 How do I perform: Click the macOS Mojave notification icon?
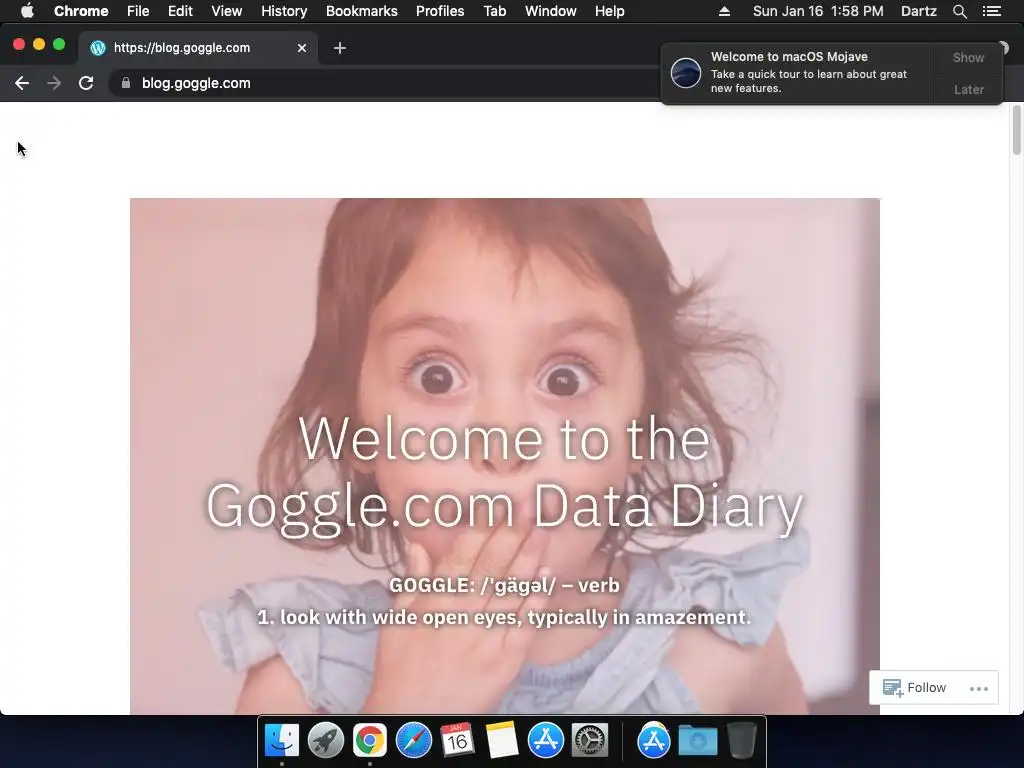[x=686, y=72]
